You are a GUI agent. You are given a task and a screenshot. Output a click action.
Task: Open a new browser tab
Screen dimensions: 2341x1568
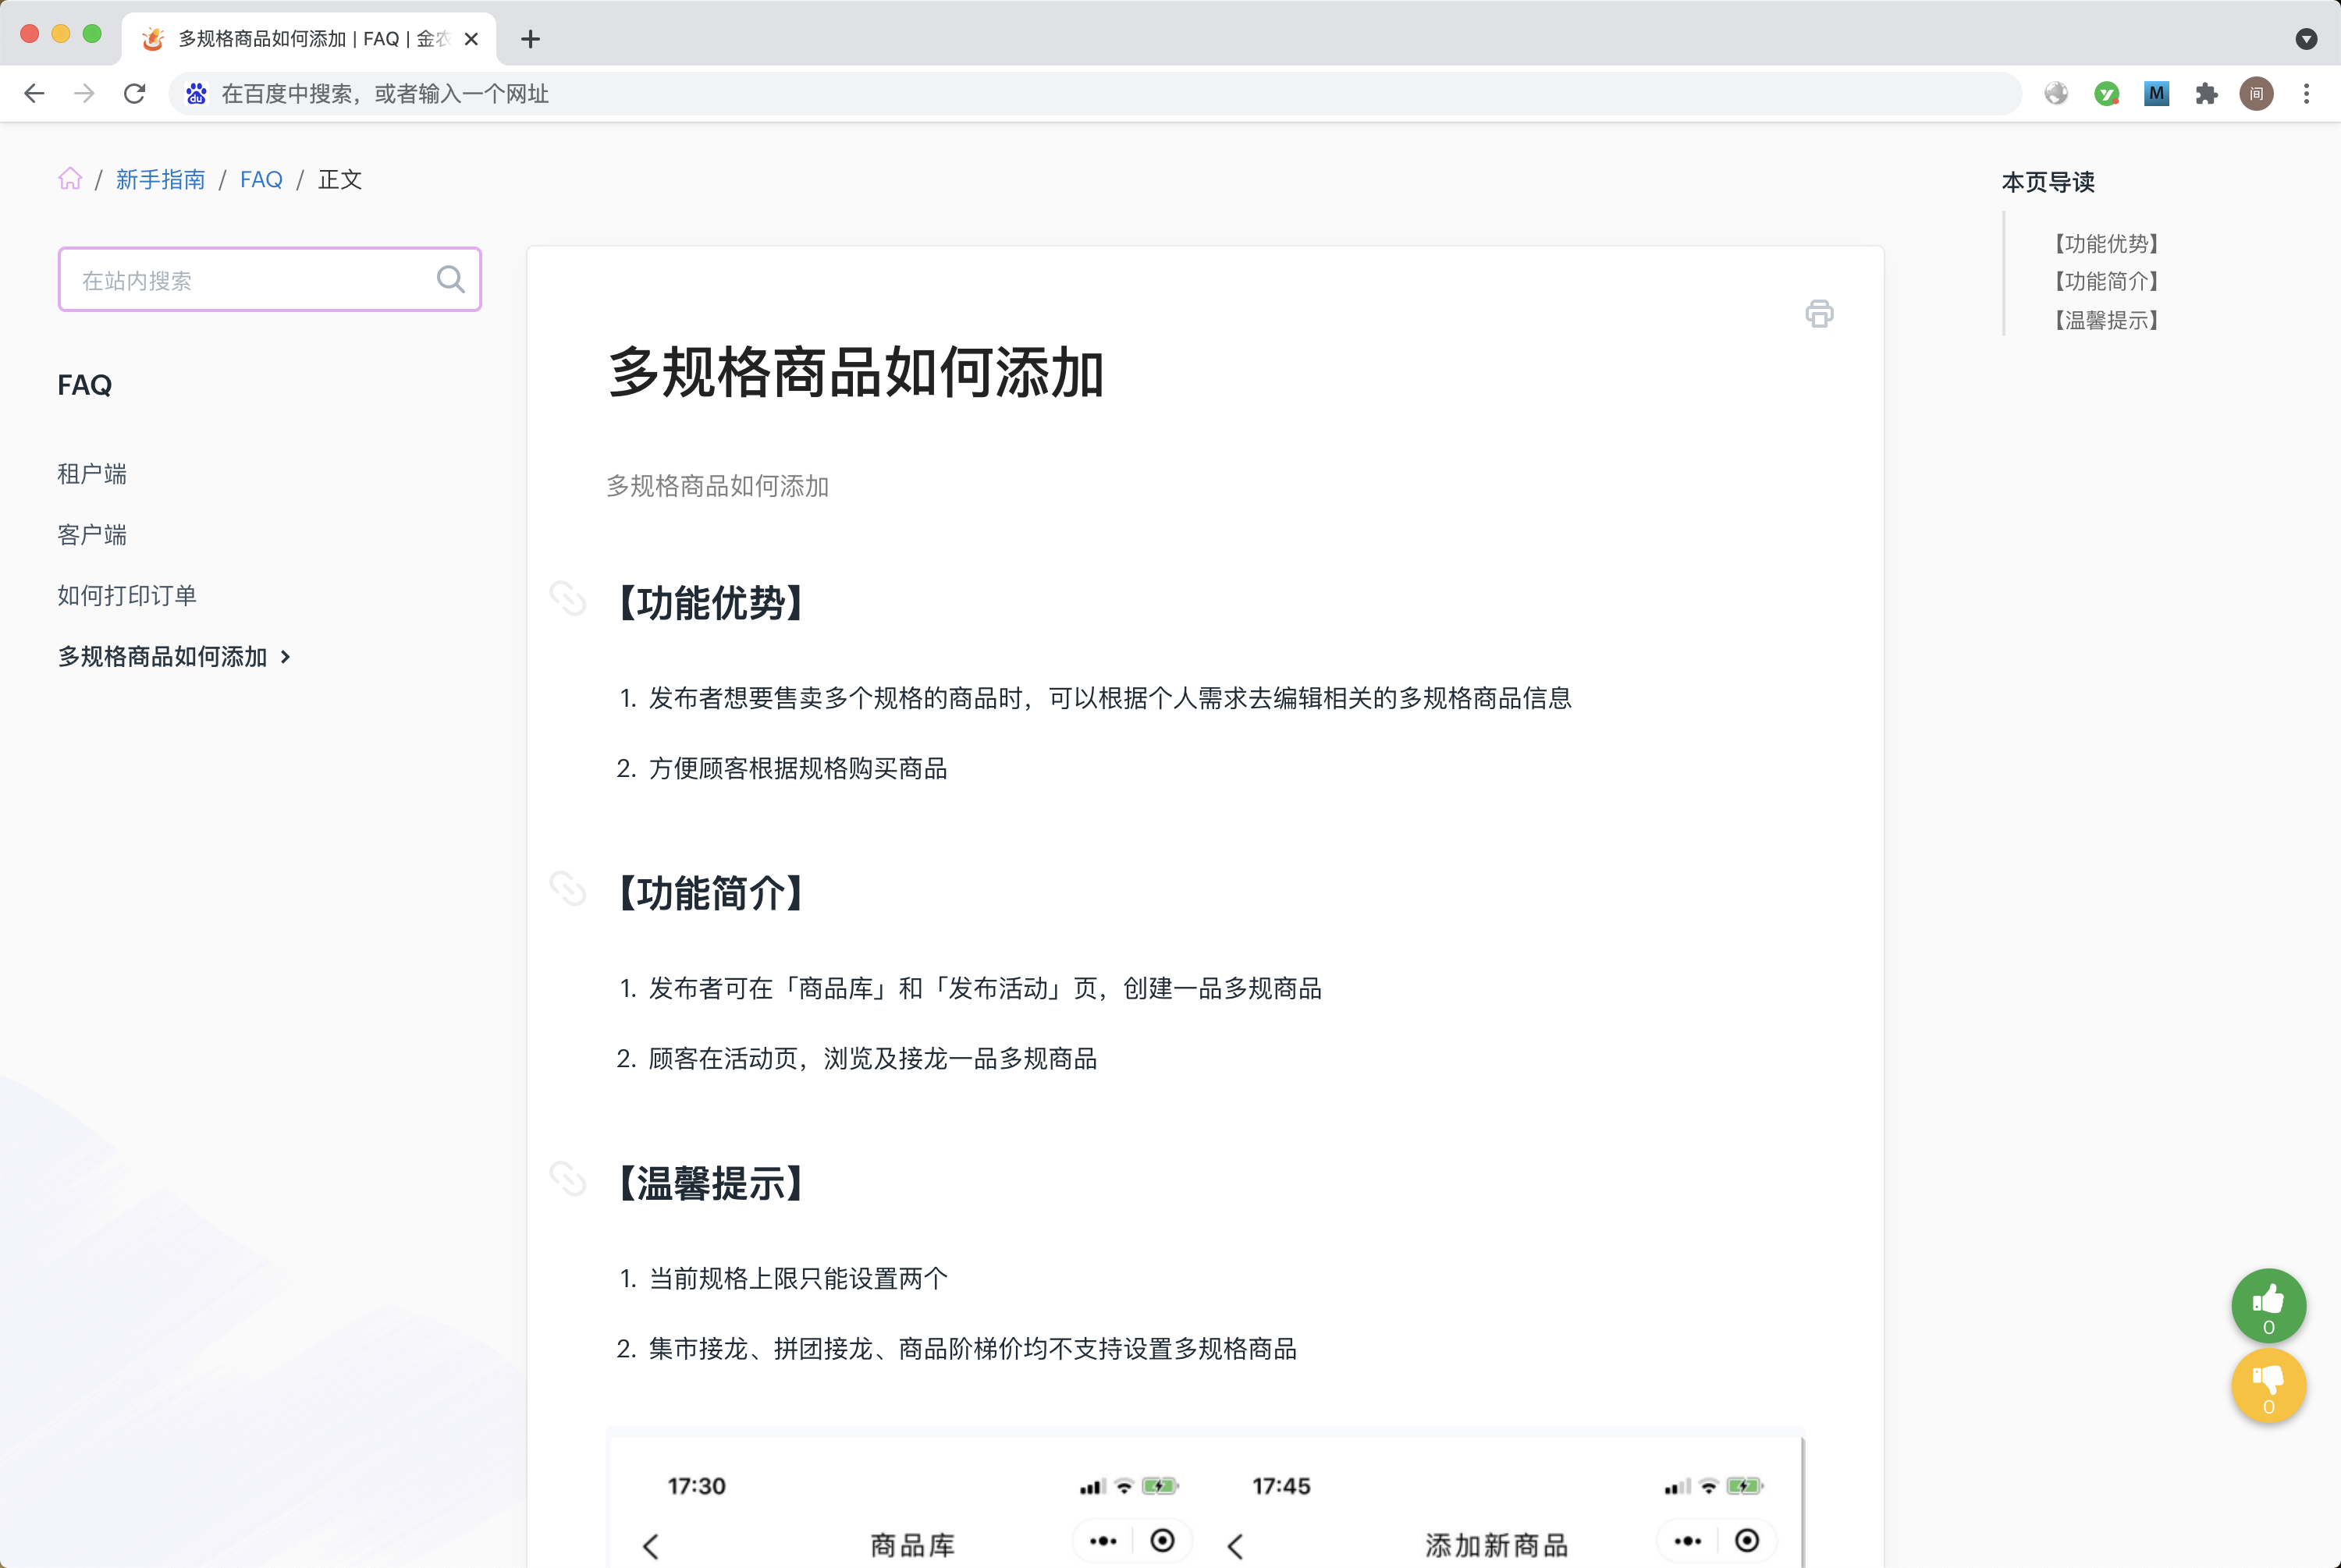[531, 39]
